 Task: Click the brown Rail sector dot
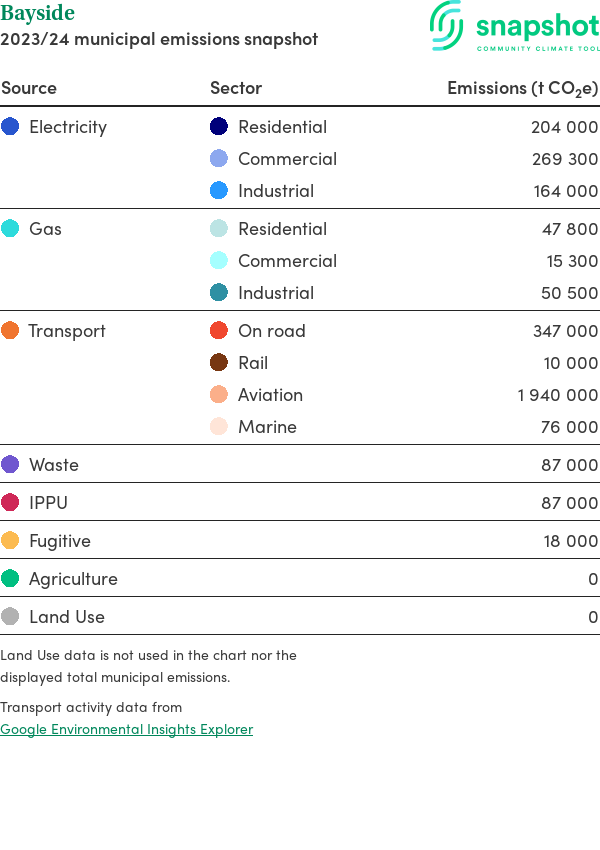coord(219,363)
